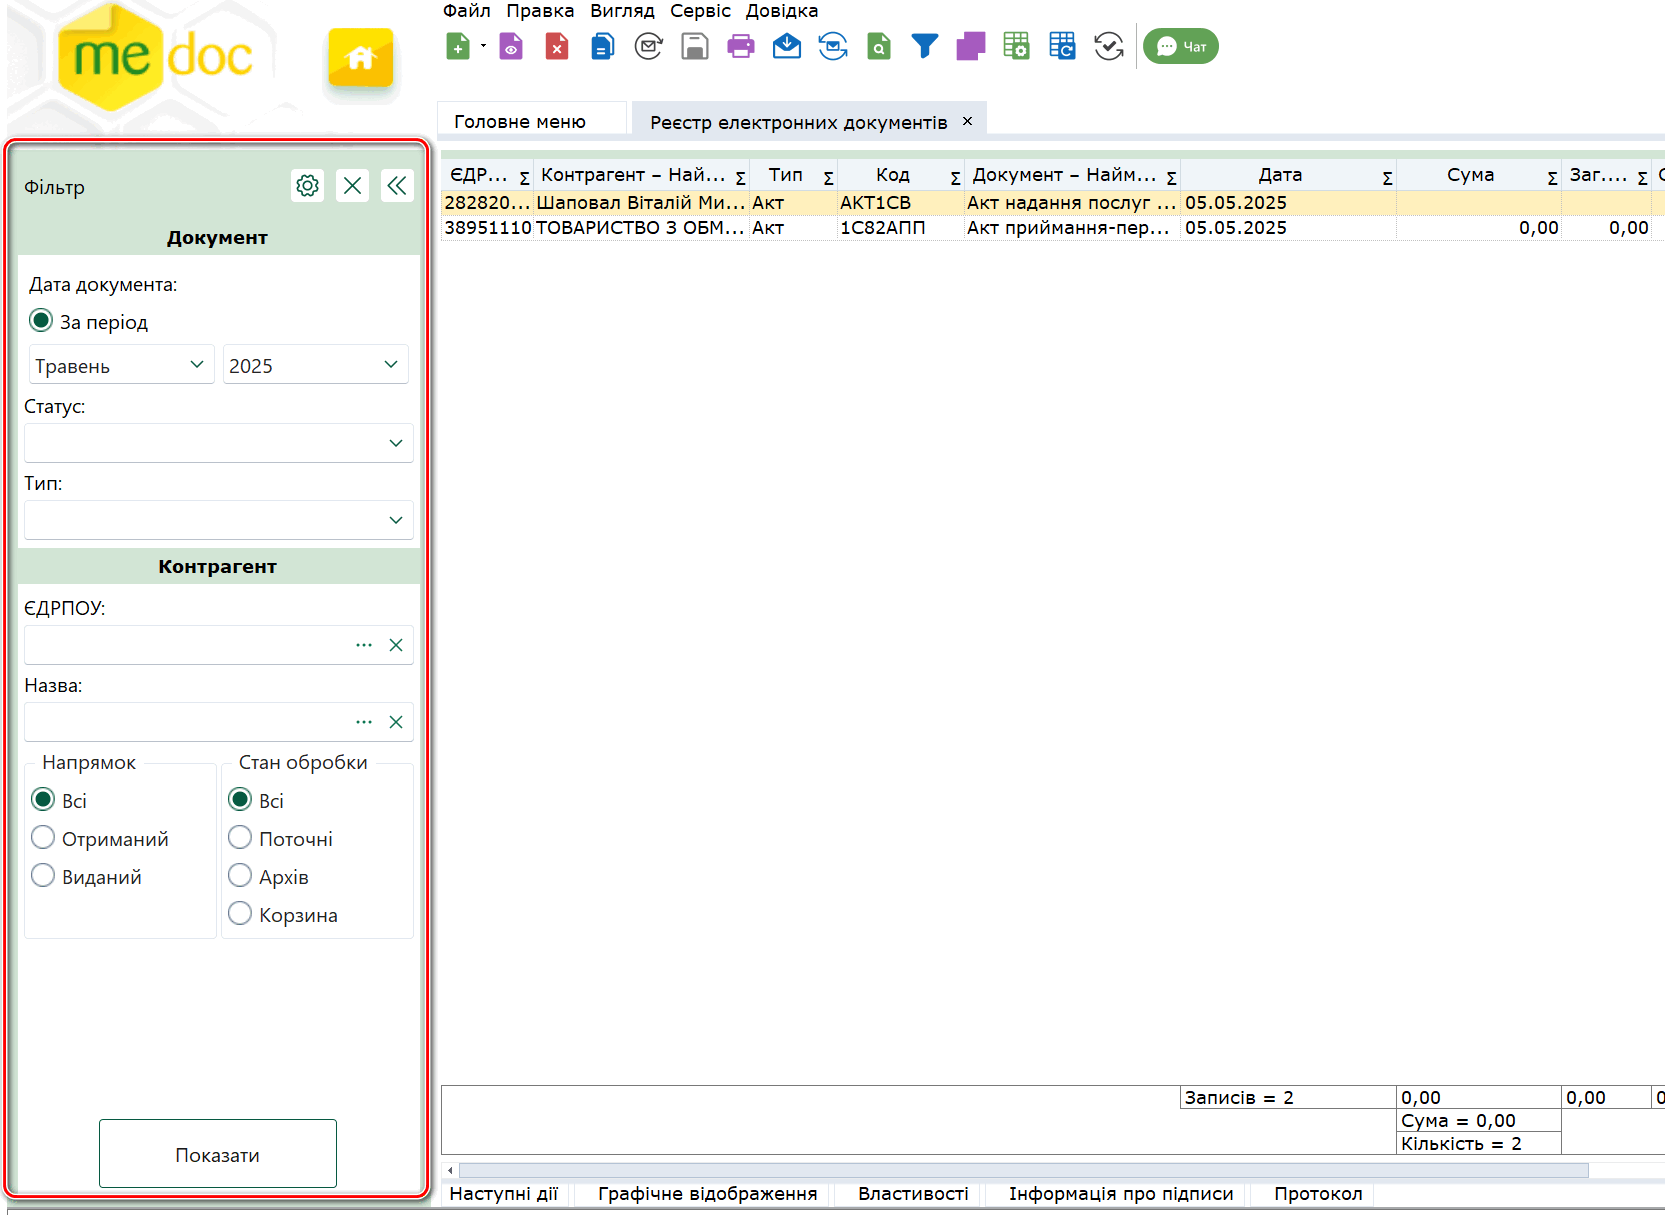Viewport: 1665px width, 1215px height.
Task: Open the Сервіс menu
Action: [700, 11]
